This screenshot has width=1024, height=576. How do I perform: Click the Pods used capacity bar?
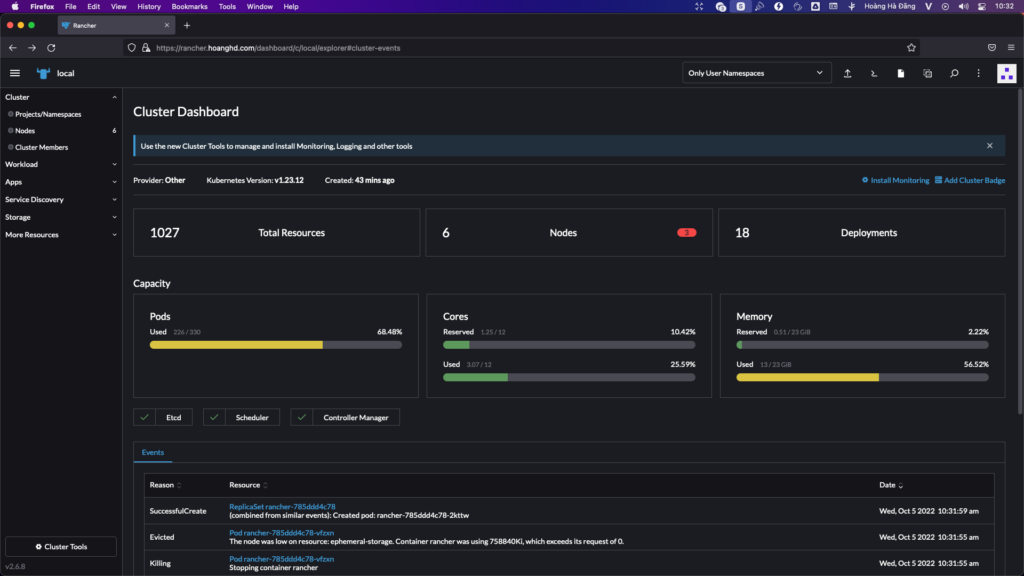click(276, 345)
